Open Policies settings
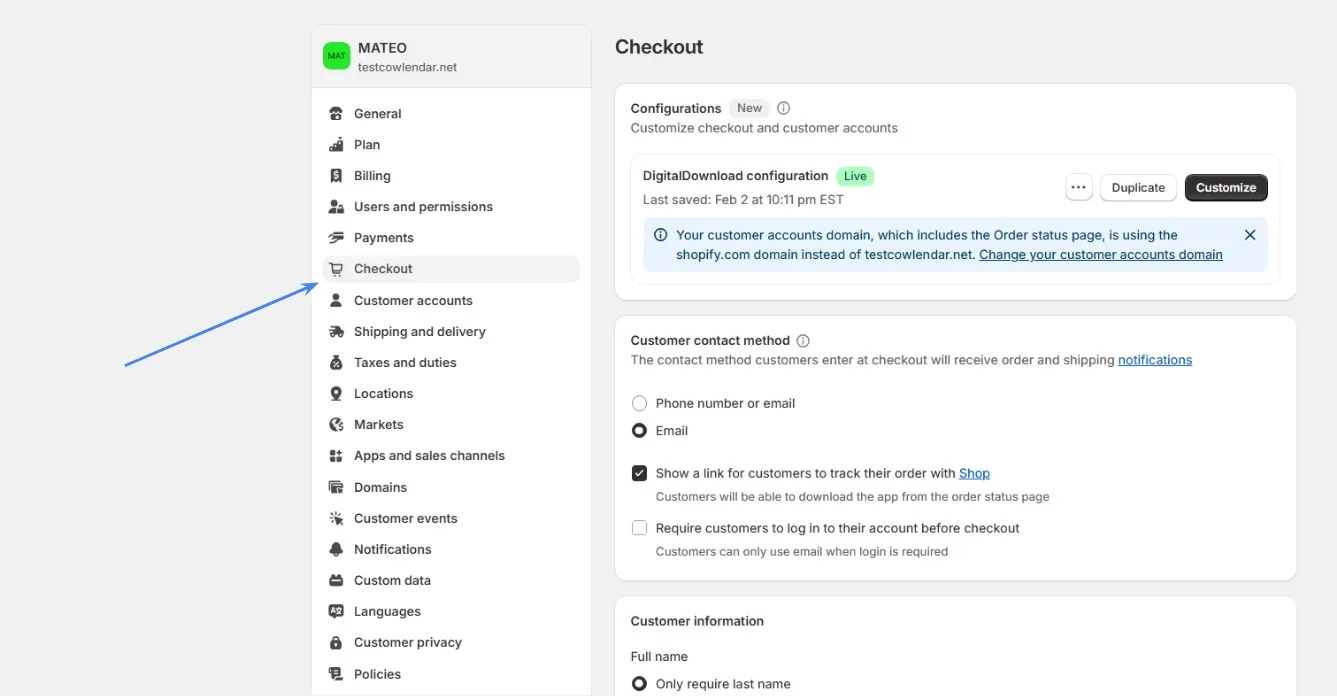This screenshot has height=696, width=1337. [x=451, y=674]
